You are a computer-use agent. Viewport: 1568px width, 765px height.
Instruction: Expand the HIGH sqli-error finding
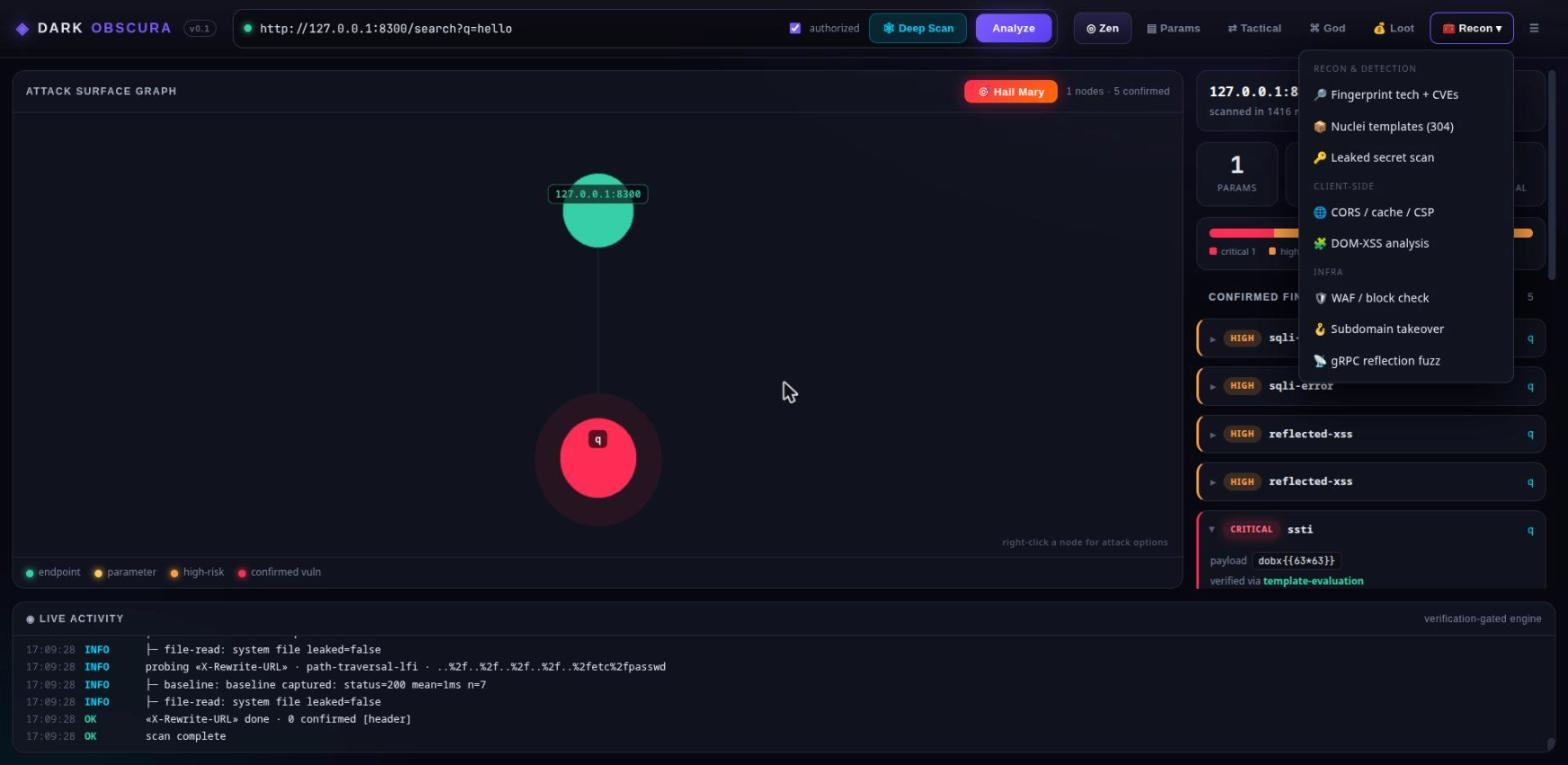[1213, 387]
